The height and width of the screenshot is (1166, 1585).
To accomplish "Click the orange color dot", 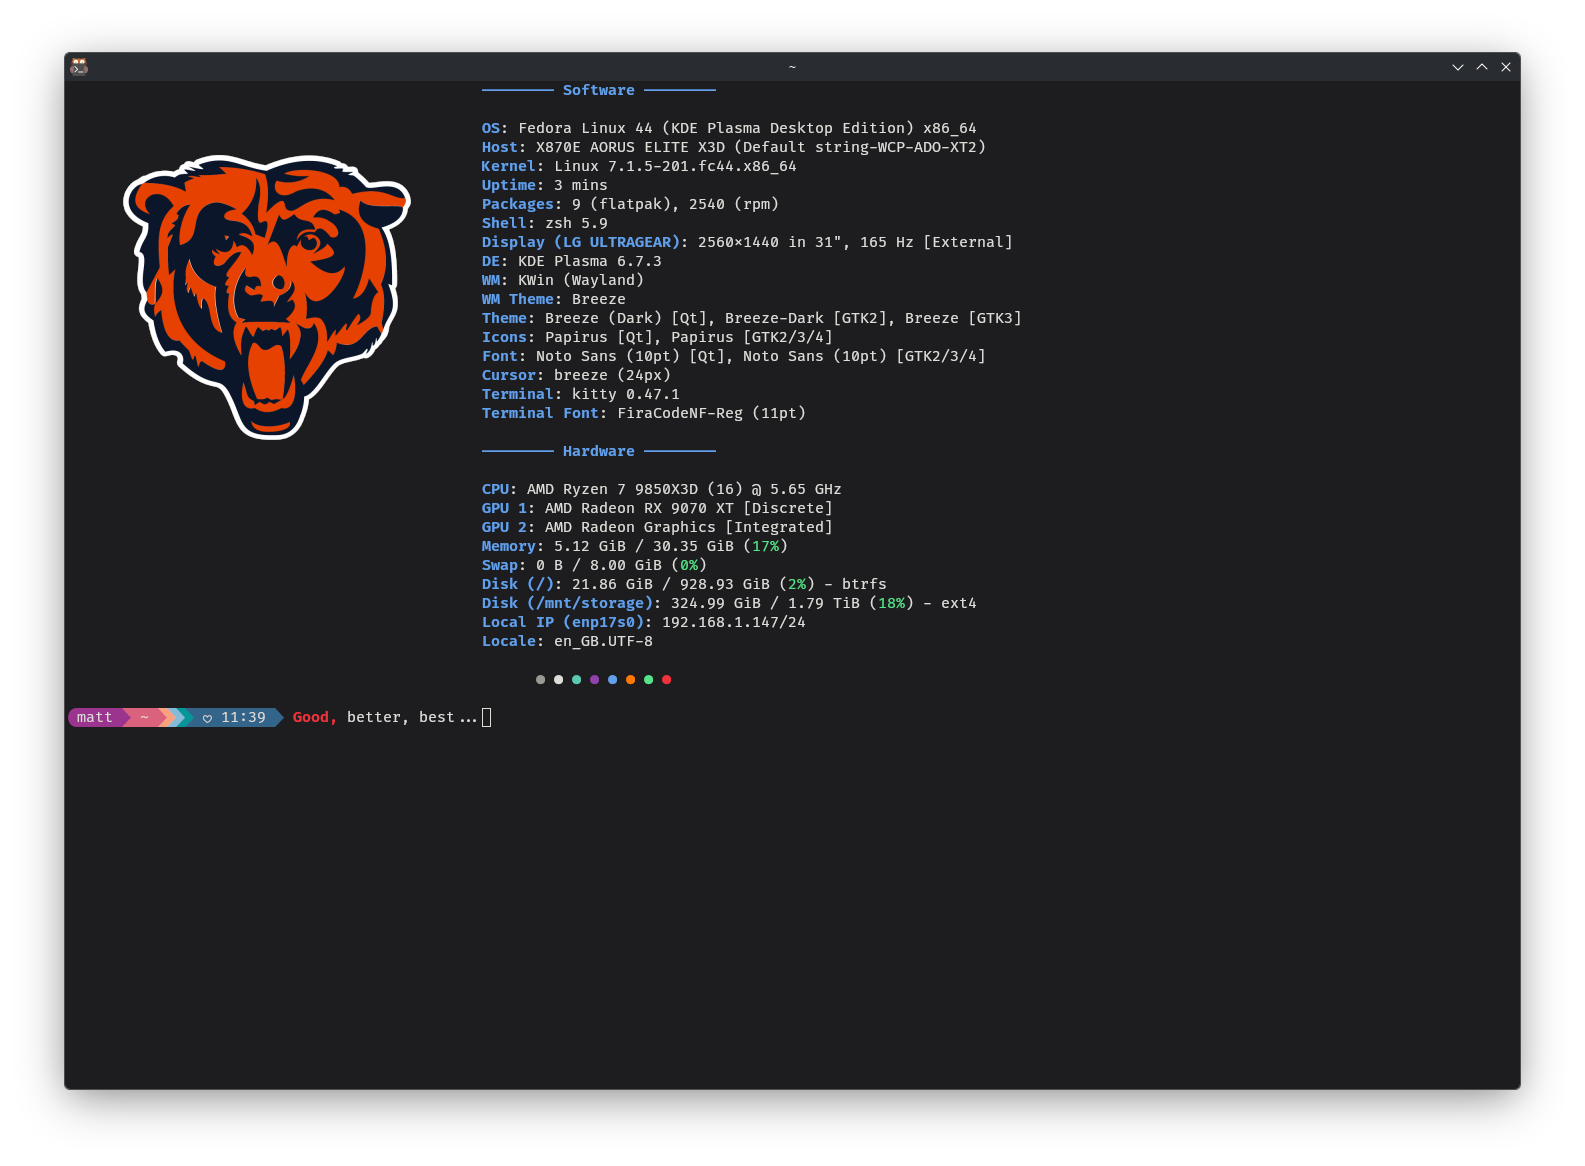I will pos(630,680).
